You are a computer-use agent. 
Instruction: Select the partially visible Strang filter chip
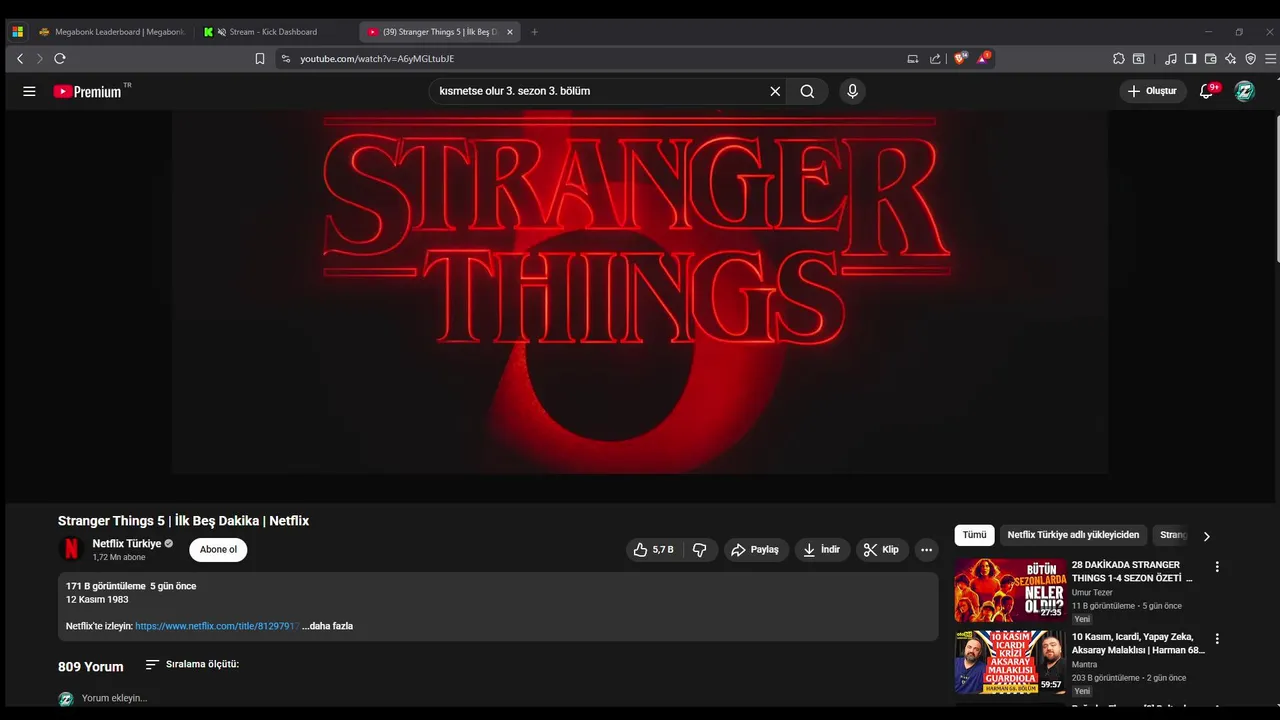point(1174,535)
